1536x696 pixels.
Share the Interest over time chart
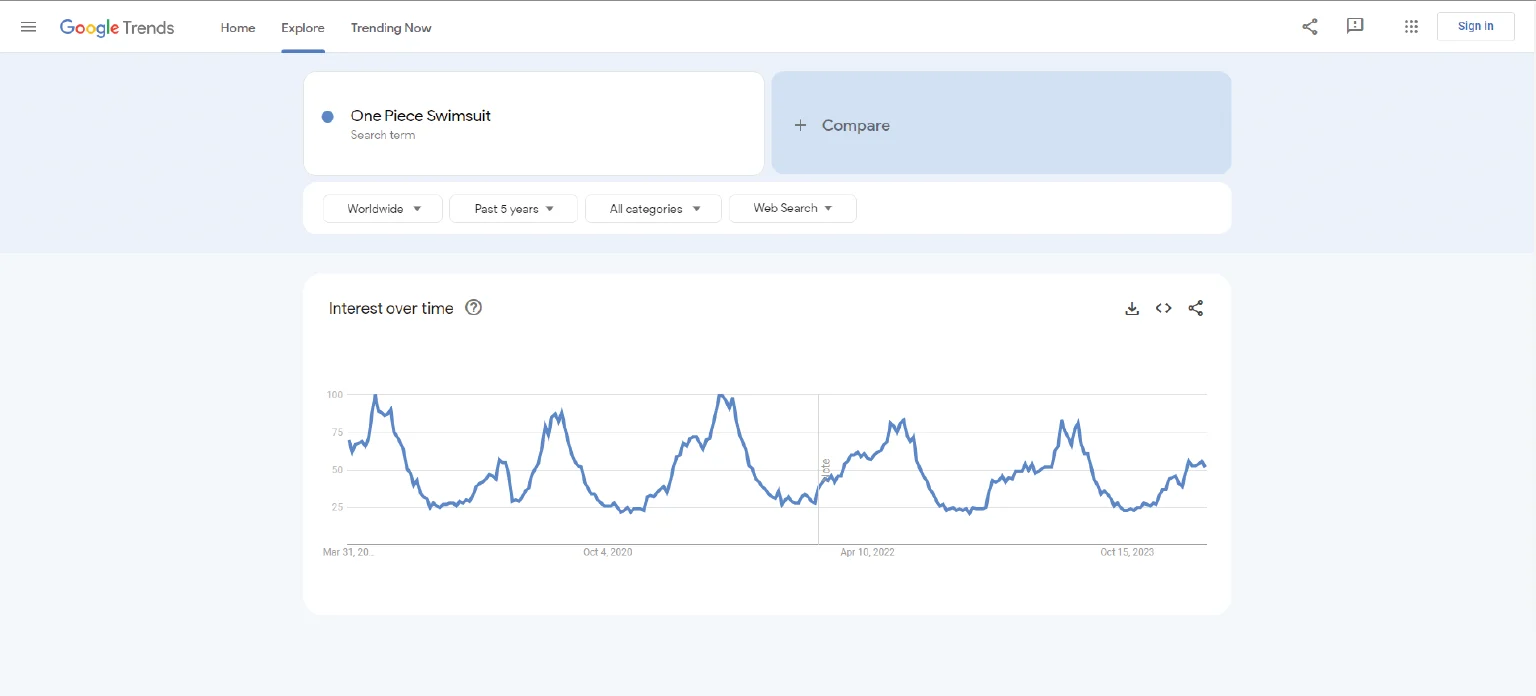tap(1195, 309)
